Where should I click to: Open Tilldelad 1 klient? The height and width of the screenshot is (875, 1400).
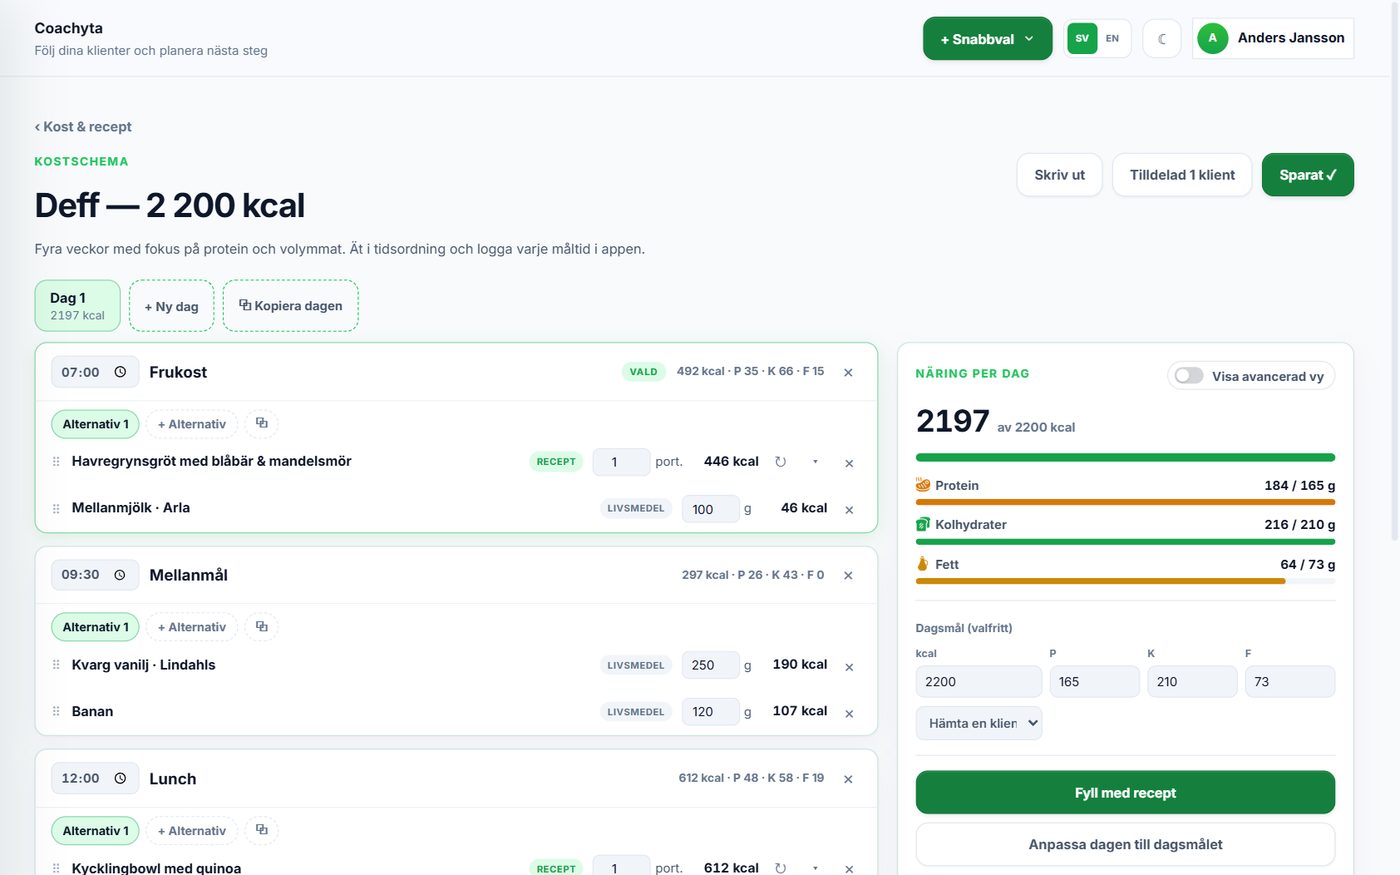pos(1182,175)
